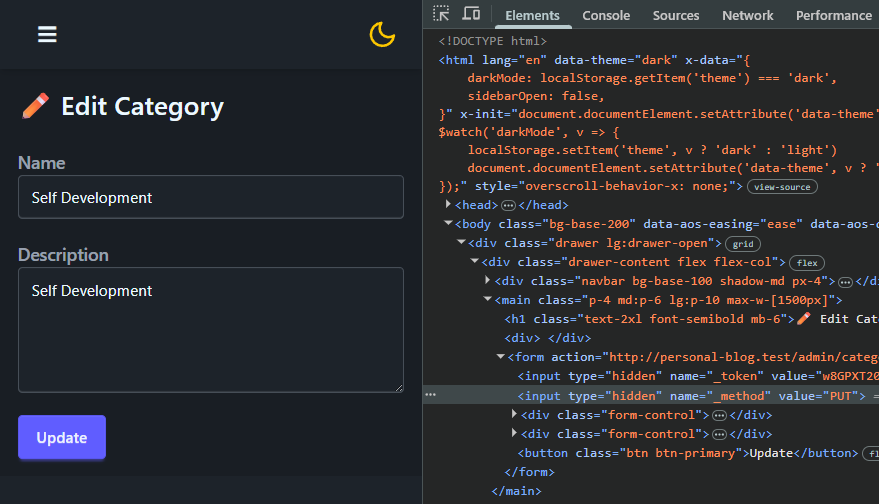
Task: Expand the first form-control div
Action: tap(514, 414)
